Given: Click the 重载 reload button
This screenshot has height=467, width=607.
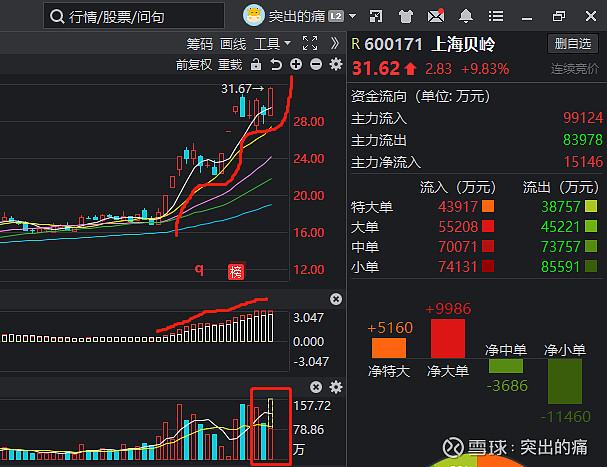Looking at the screenshot, I should pos(230,65).
